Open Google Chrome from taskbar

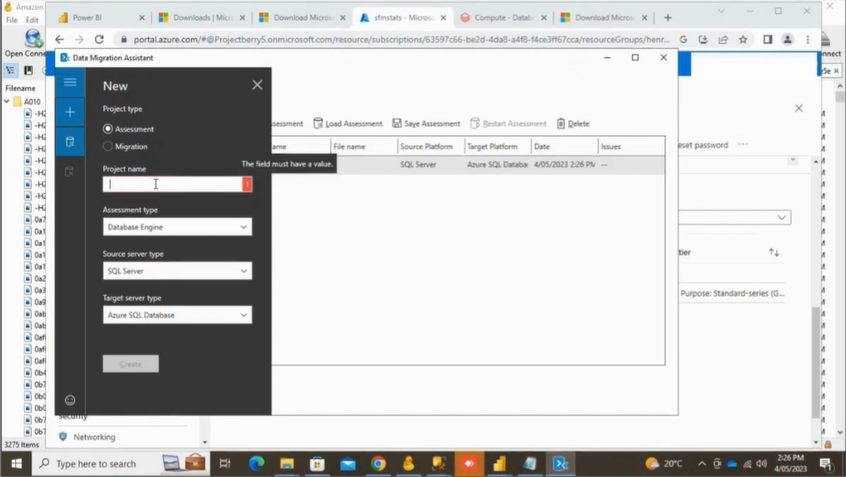[x=378, y=464]
